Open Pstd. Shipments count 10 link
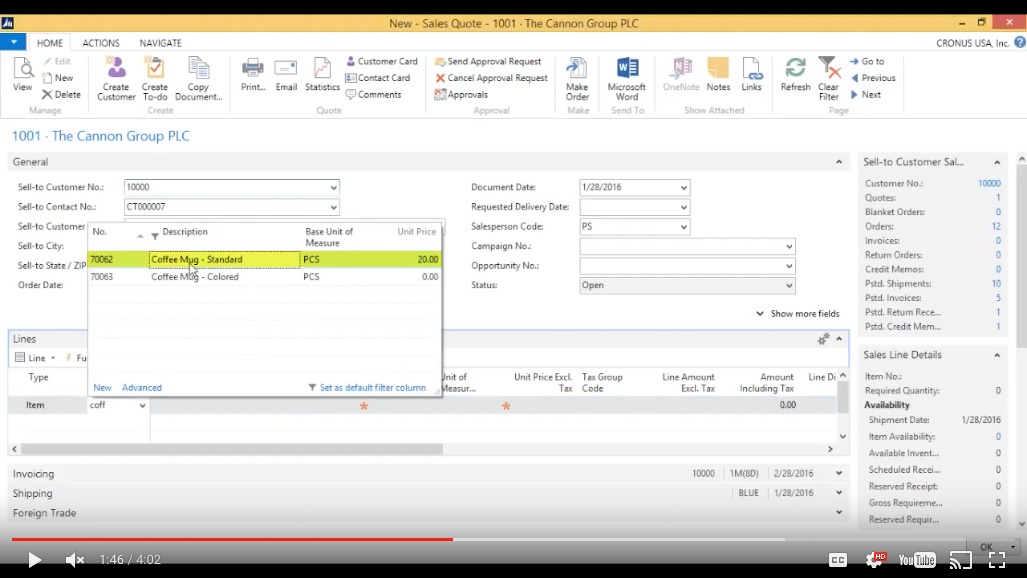The height and width of the screenshot is (578, 1027). click(996, 284)
